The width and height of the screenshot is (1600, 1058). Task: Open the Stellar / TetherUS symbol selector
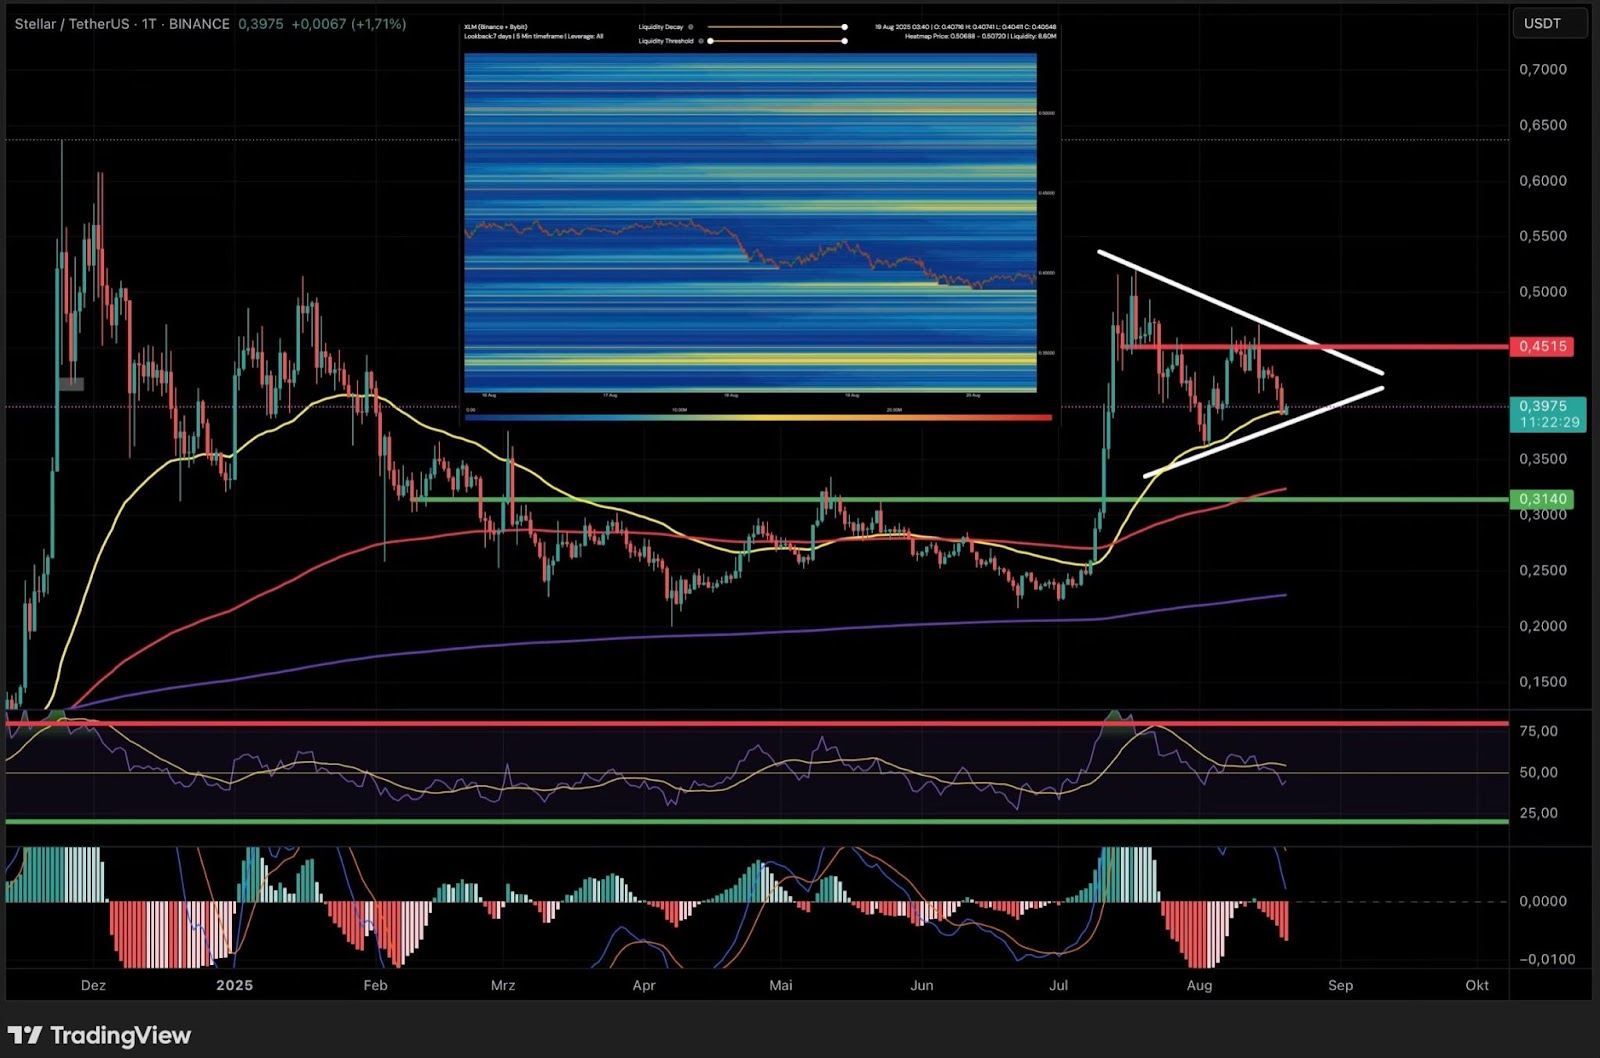pyautogui.click(x=70, y=24)
